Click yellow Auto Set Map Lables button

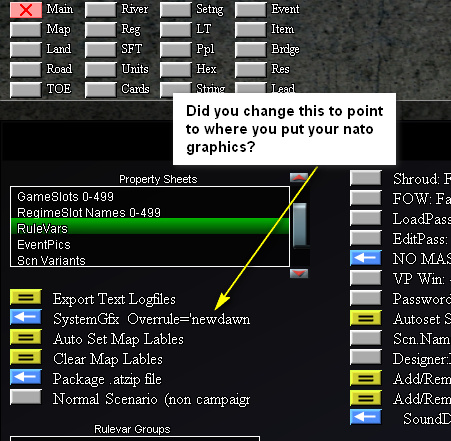coord(26,337)
